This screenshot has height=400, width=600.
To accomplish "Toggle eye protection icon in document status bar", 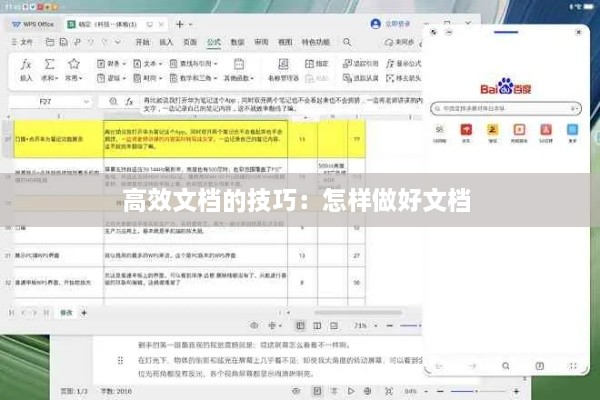I will (296, 391).
